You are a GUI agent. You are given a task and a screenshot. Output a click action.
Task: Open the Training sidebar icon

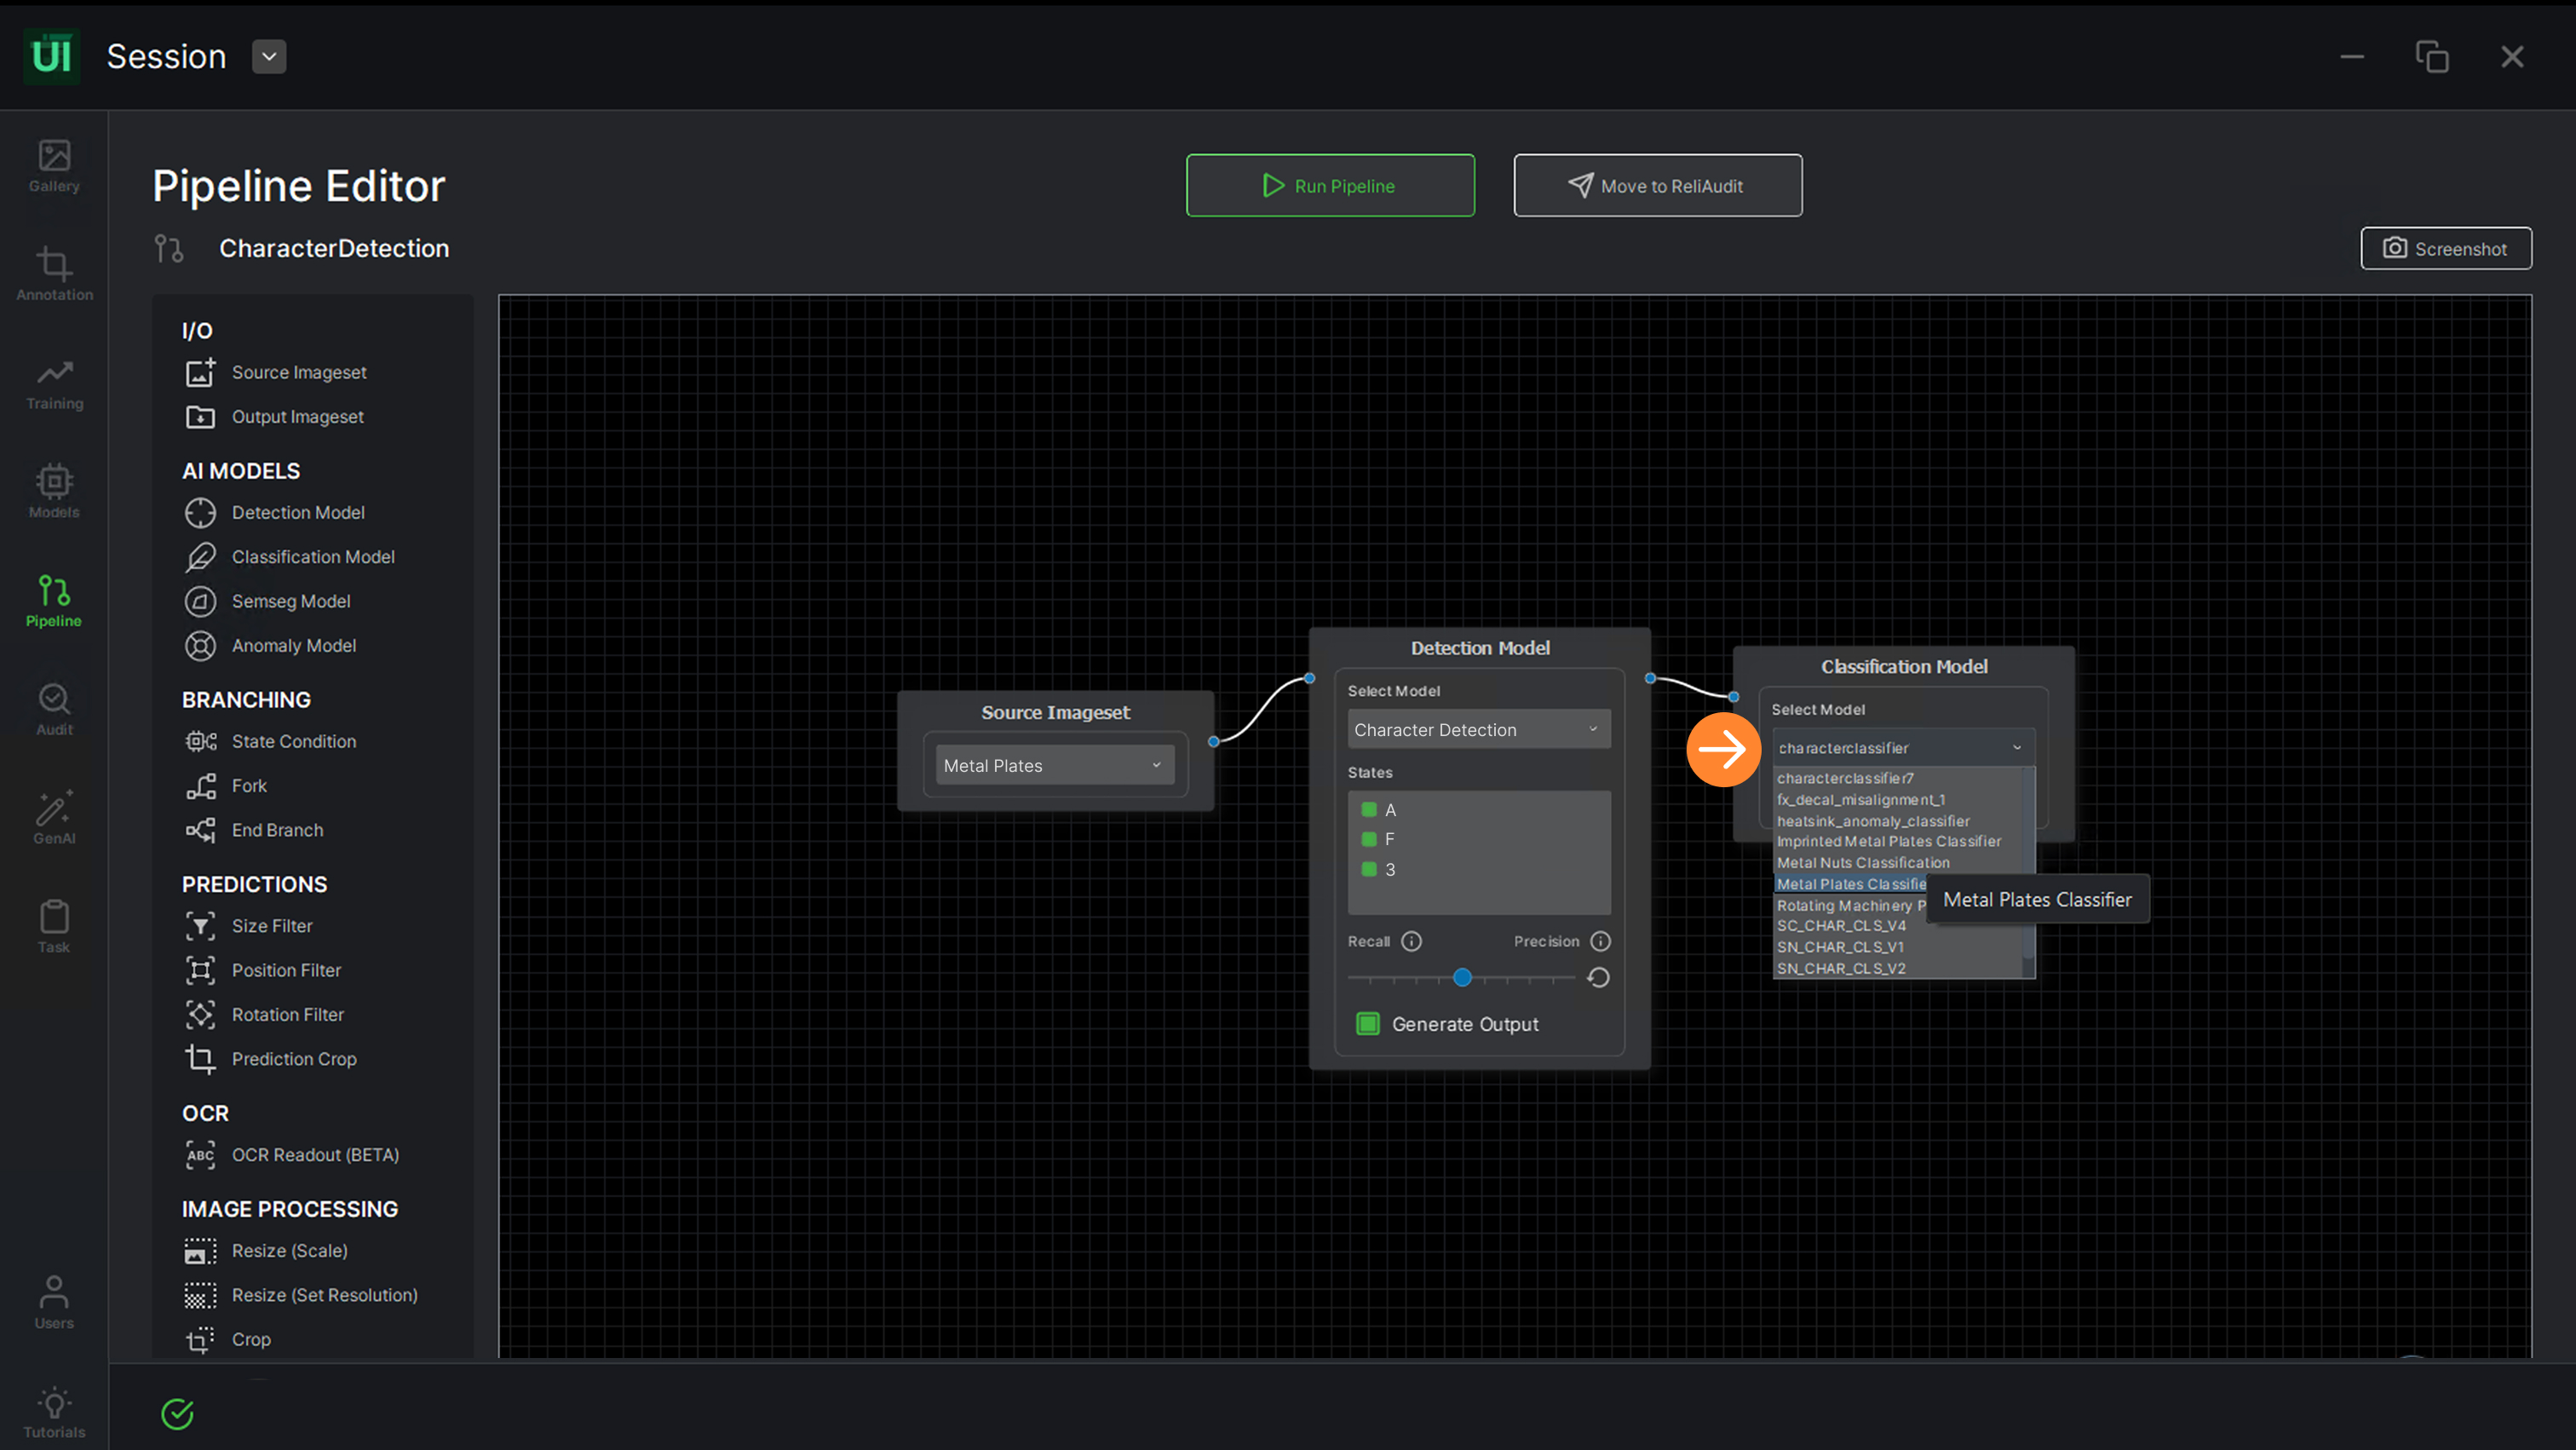pyautogui.click(x=54, y=384)
